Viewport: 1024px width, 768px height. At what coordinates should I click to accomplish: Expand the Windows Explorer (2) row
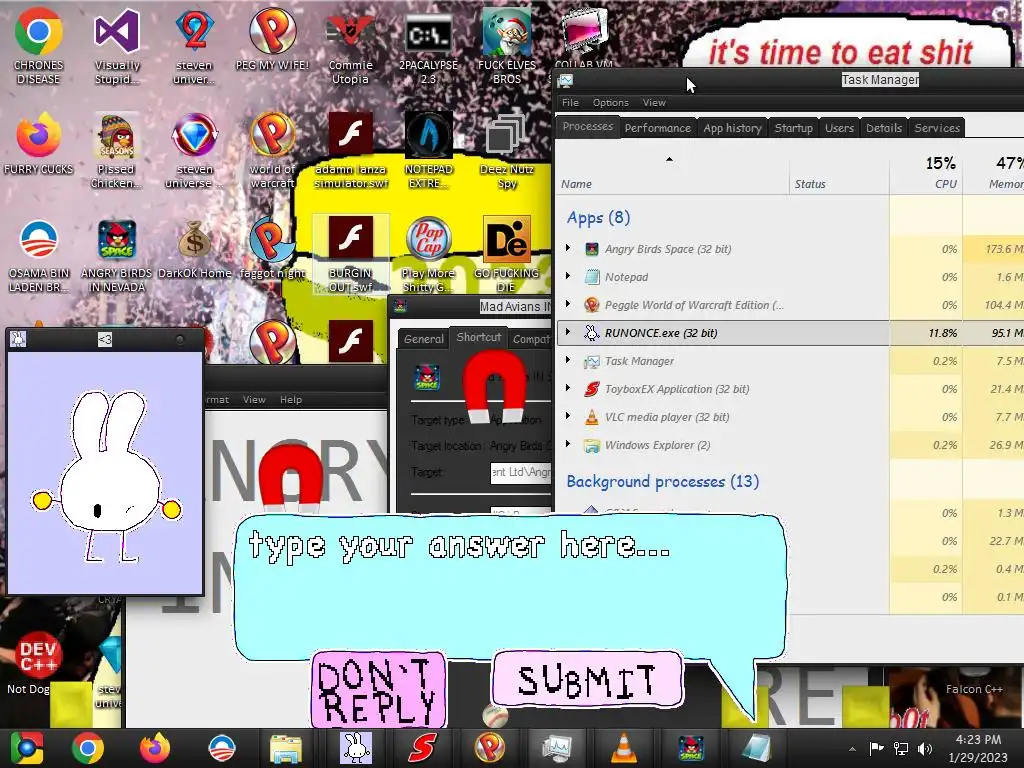(568, 445)
